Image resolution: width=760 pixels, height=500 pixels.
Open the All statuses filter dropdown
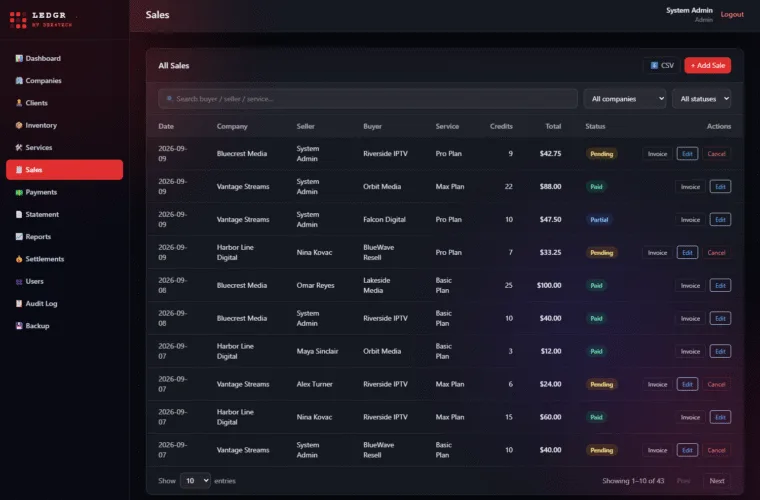(x=701, y=99)
